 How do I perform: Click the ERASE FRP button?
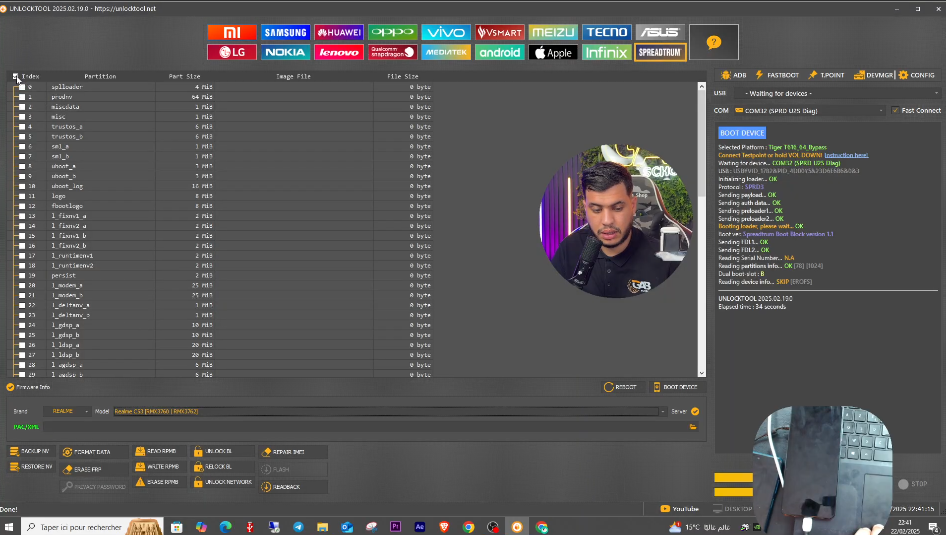pos(94,469)
